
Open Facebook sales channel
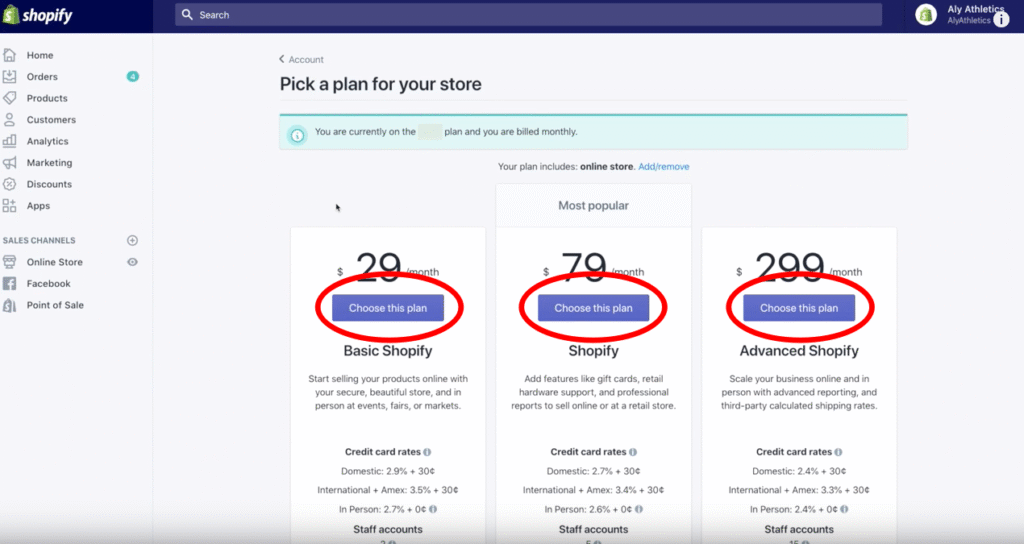pyautogui.click(x=48, y=283)
